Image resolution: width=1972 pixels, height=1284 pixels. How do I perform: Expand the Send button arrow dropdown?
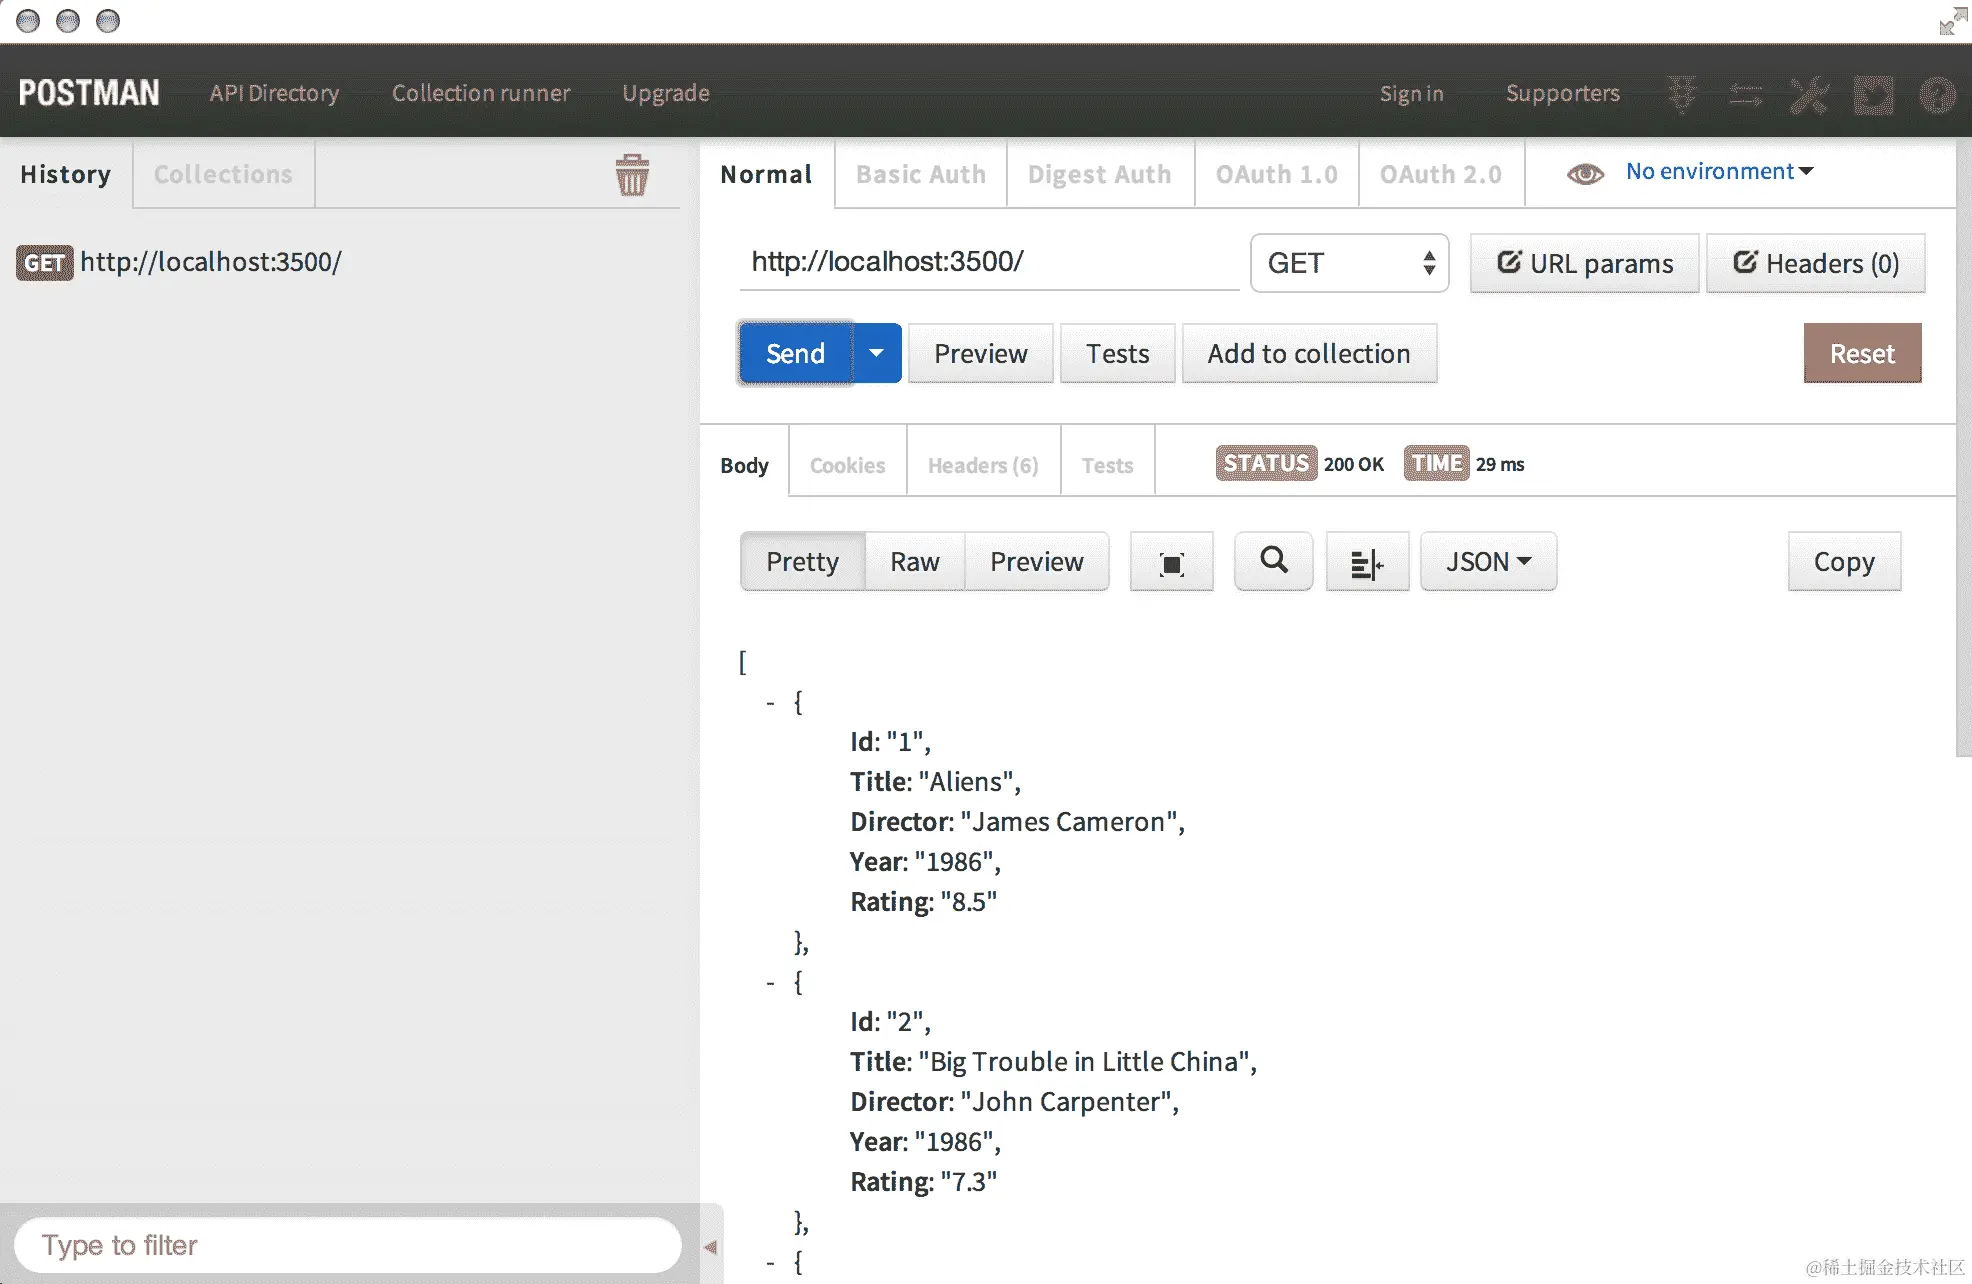(x=876, y=353)
